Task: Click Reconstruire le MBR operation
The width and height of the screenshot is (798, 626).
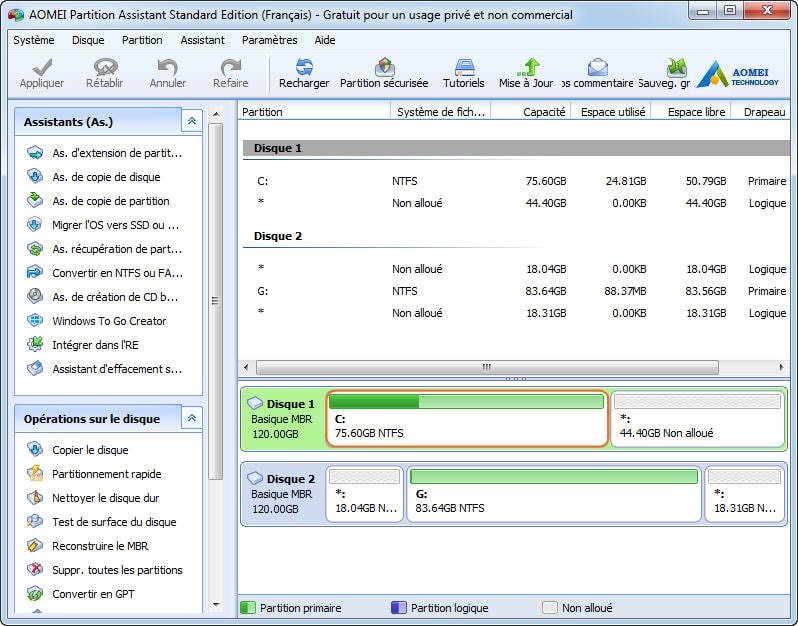Action: pyautogui.click(x=88, y=546)
